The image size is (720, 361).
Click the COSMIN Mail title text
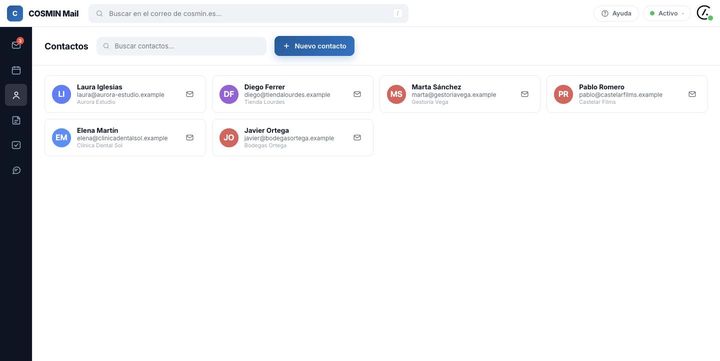point(53,13)
